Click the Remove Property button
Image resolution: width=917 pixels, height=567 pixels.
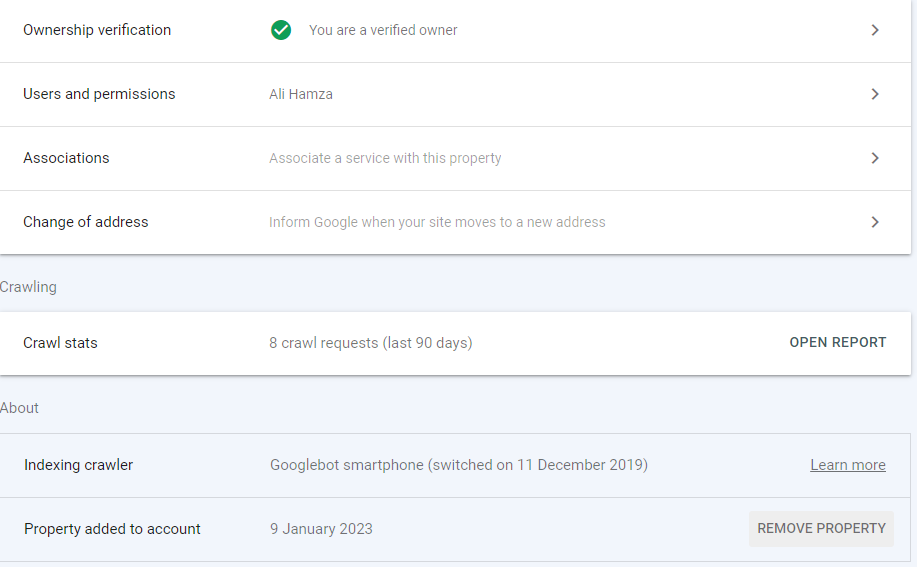821,528
